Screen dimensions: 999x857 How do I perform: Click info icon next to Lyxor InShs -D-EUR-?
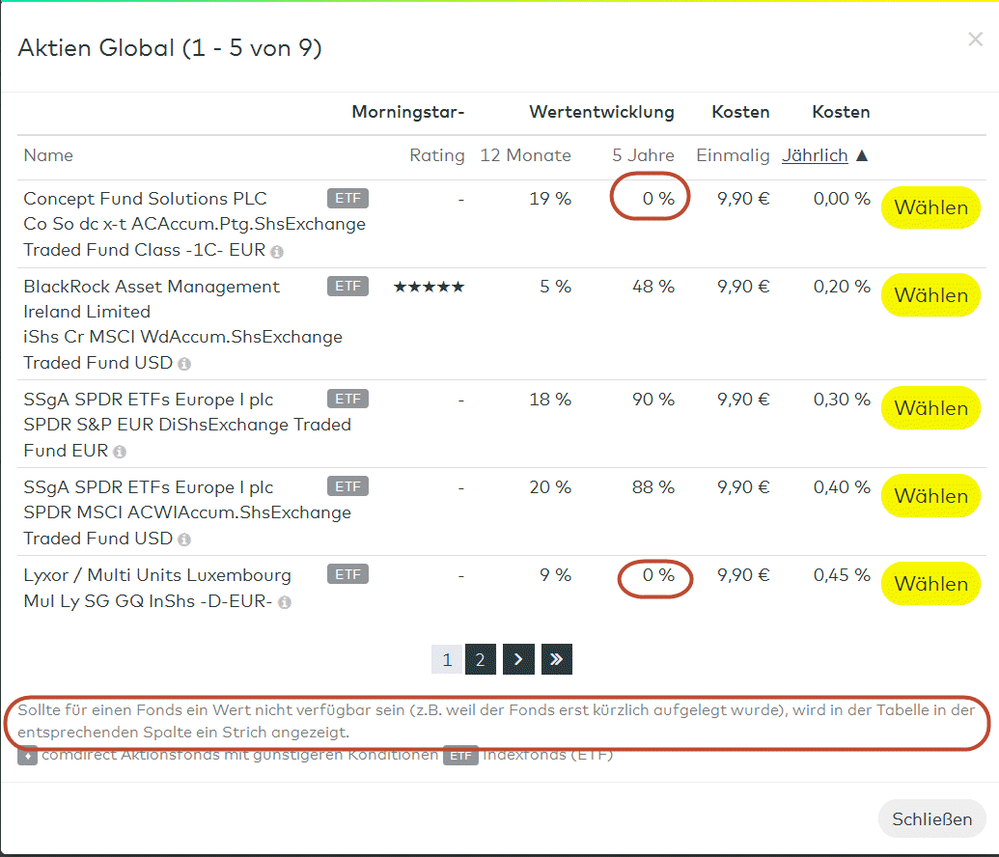click(285, 603)
